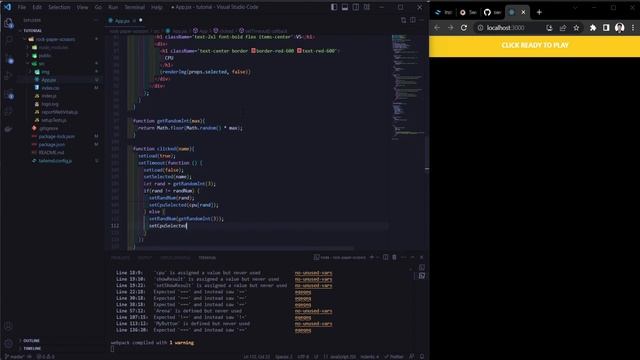This screenshot has width=640, height=360.
Task: Click the open changes editor icon
Action: click(404, 20)
